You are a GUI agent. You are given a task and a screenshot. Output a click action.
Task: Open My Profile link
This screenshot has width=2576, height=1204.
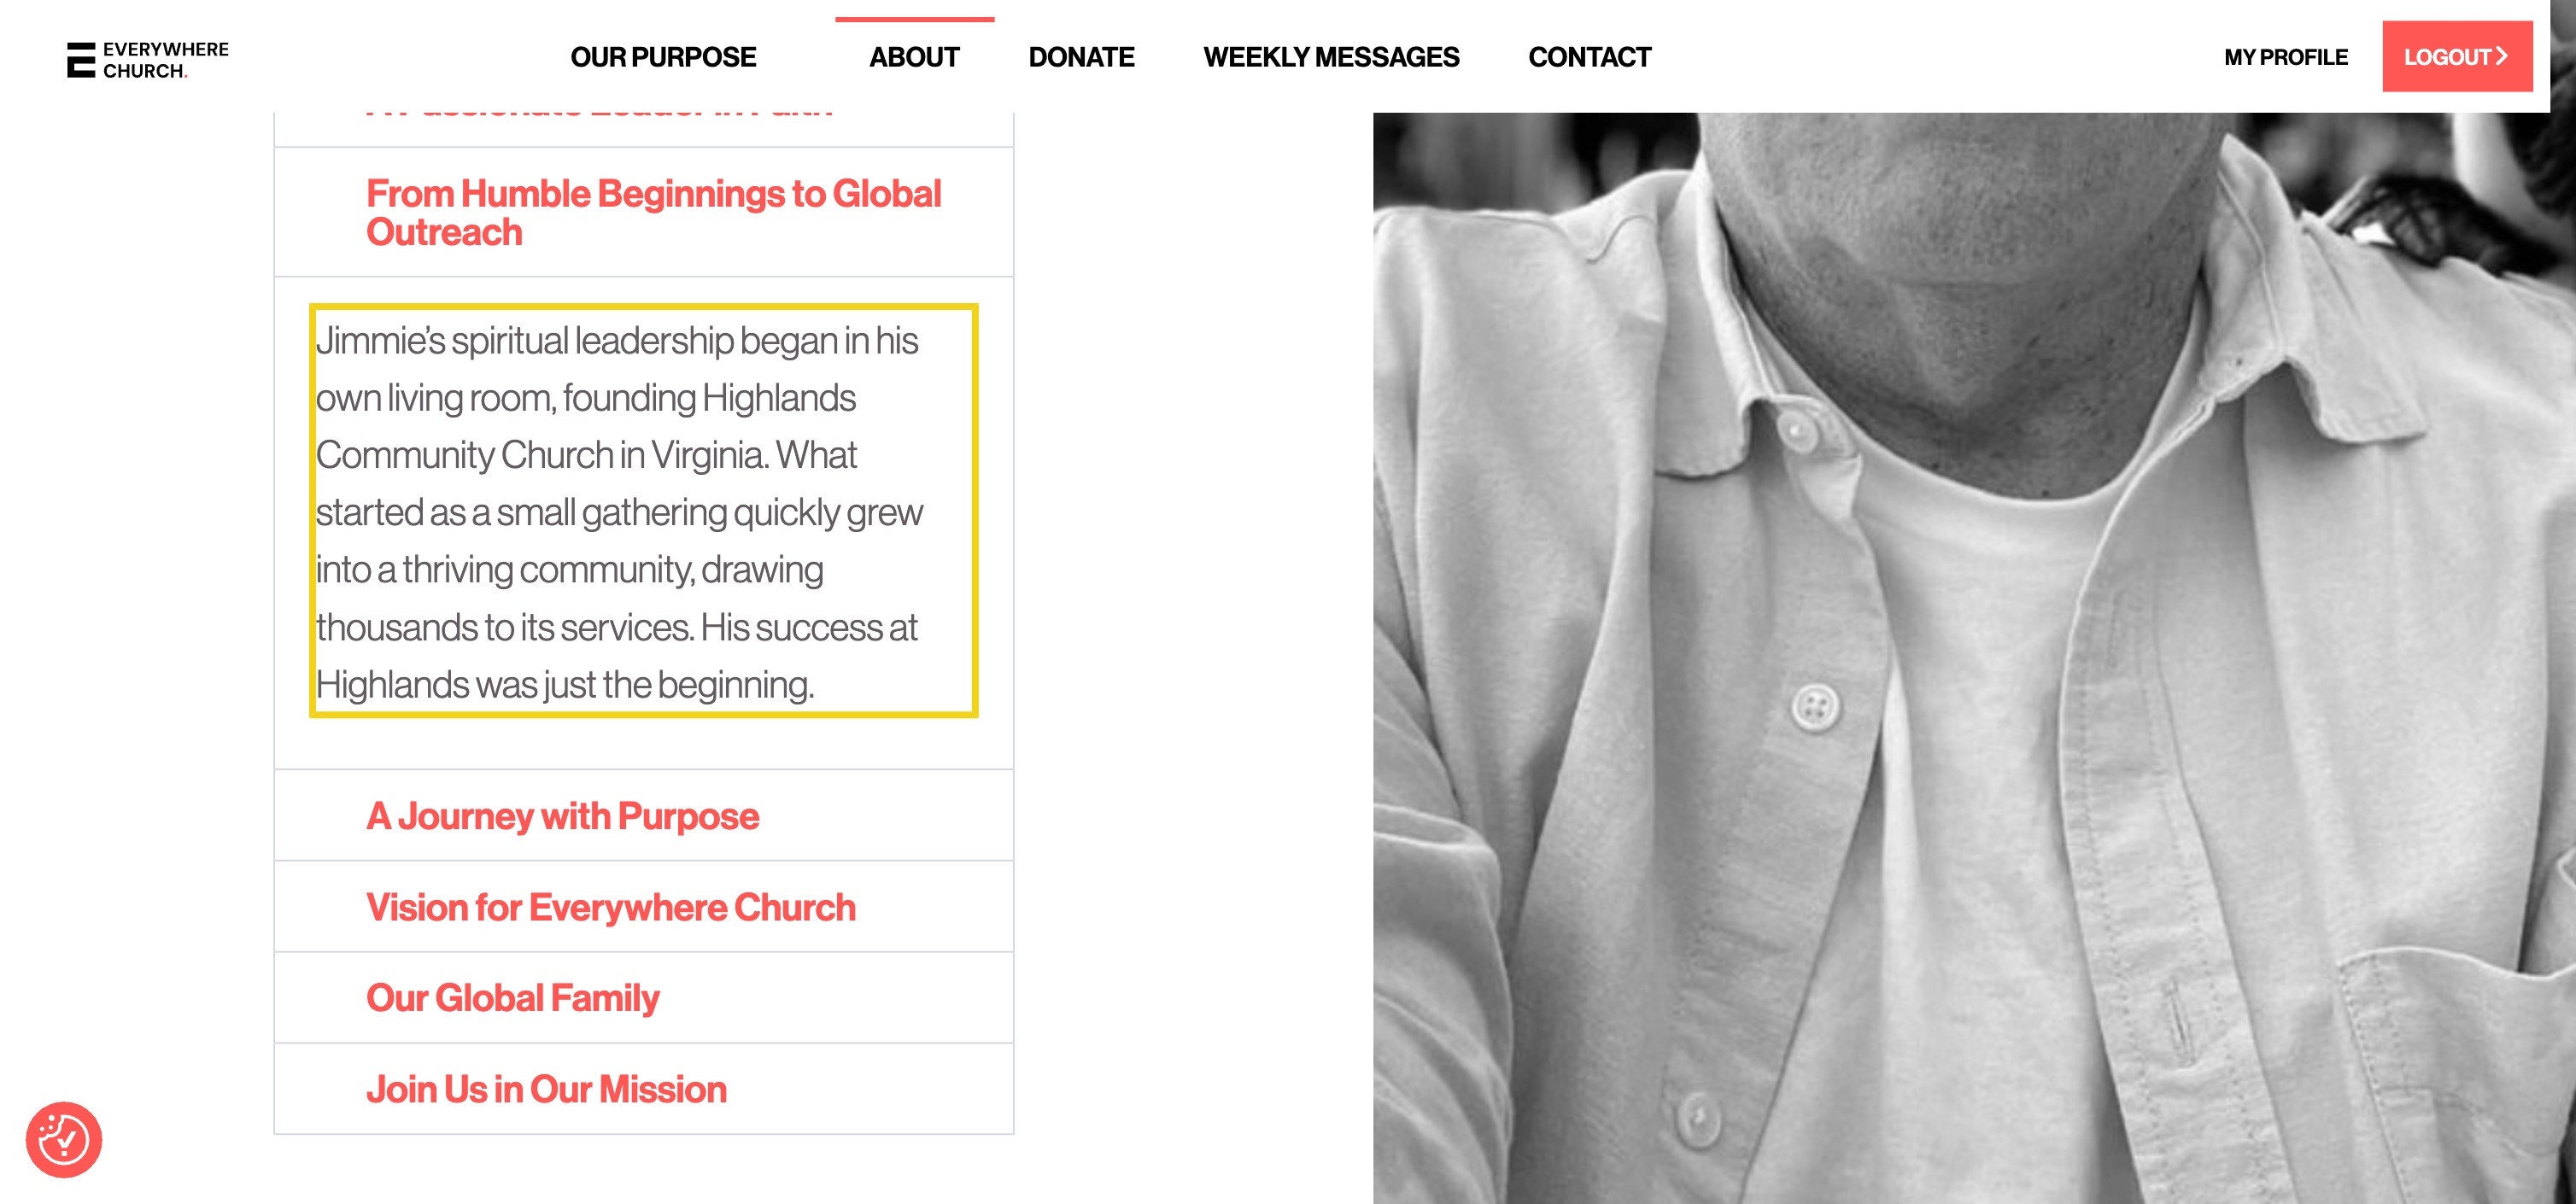coord(2285,57)
